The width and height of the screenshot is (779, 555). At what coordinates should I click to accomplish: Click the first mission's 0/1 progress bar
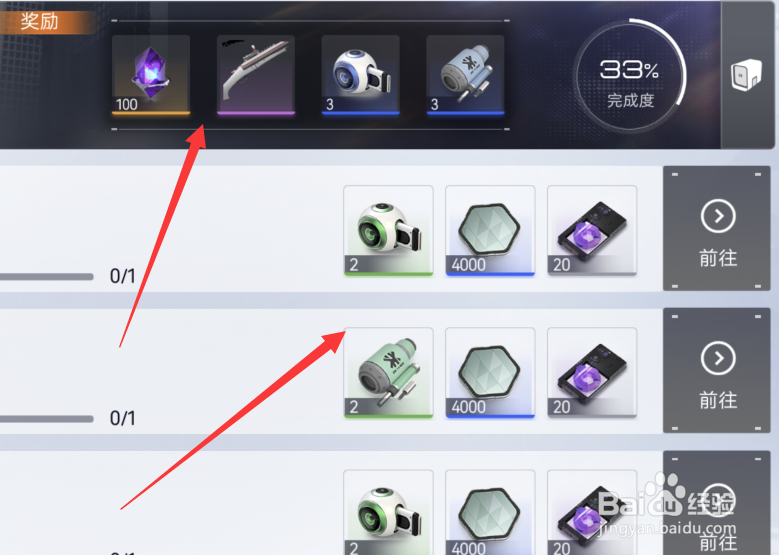click(47, 277)
